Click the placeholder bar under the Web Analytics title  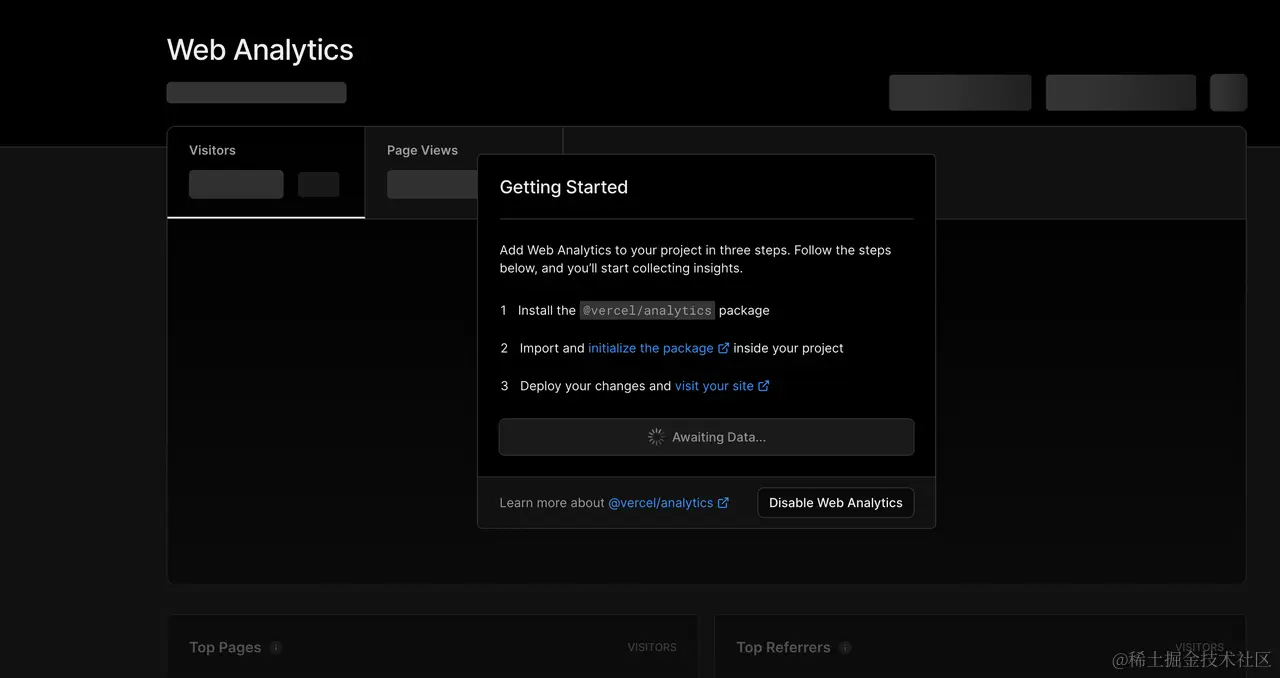(x=256, y=93)
